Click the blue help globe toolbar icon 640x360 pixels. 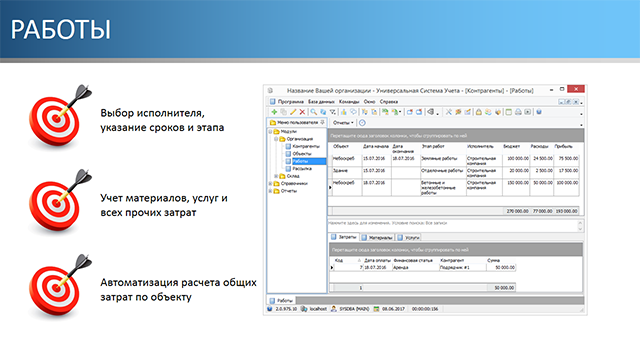click(x=539, y=112)
